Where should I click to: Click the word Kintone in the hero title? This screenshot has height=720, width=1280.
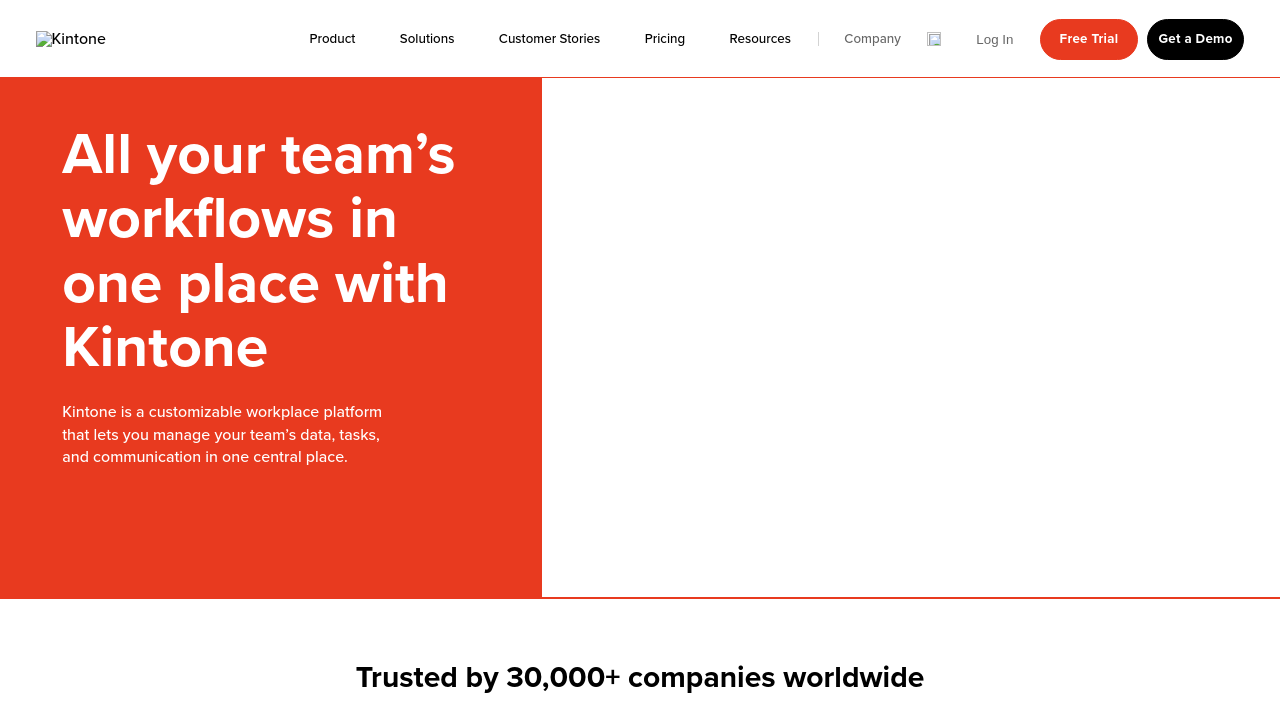tap(165, 348)
